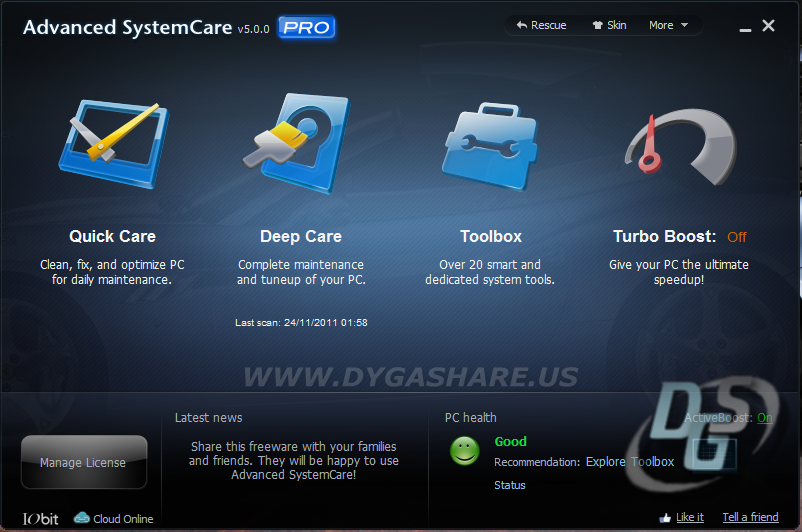
Task: Open Rescue center
Action: [x=541, y=25]
